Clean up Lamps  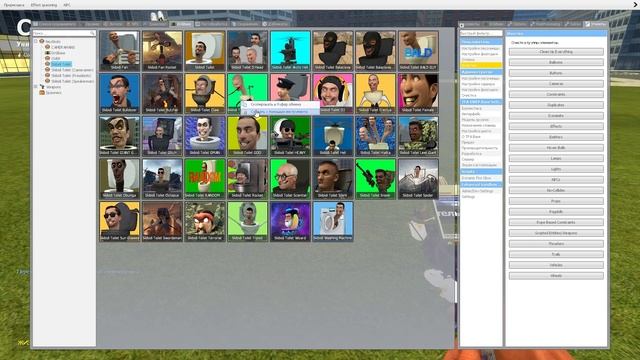[x=556, y=158]
